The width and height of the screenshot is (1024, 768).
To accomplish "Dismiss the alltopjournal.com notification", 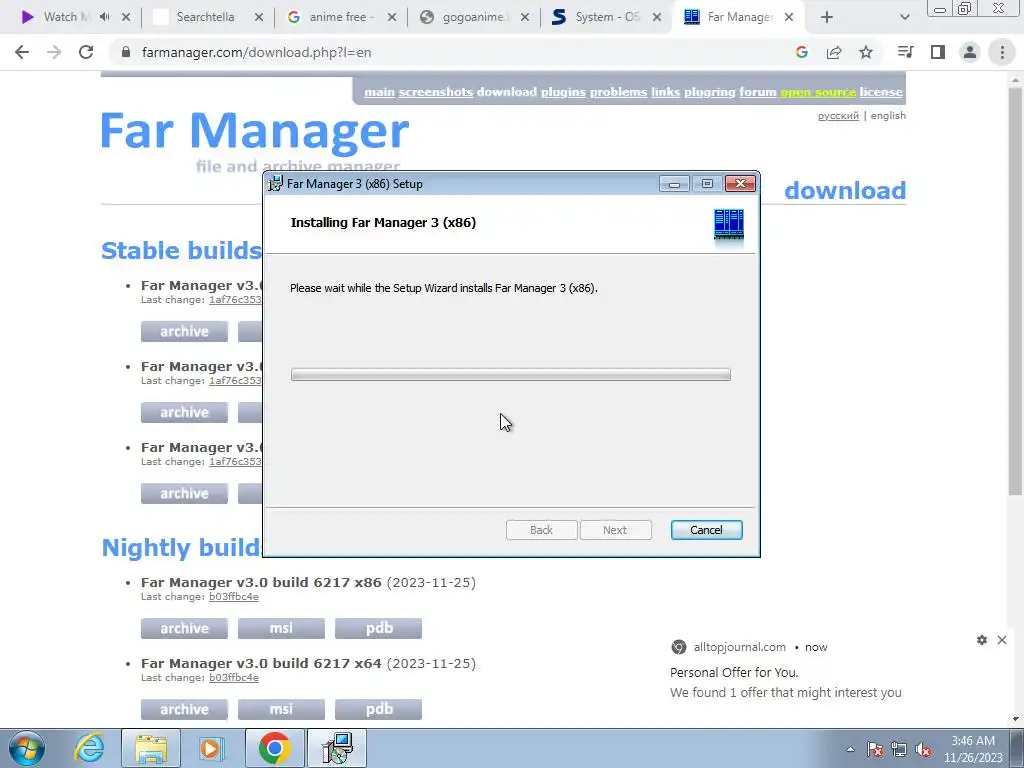I will pos(1002,640).
